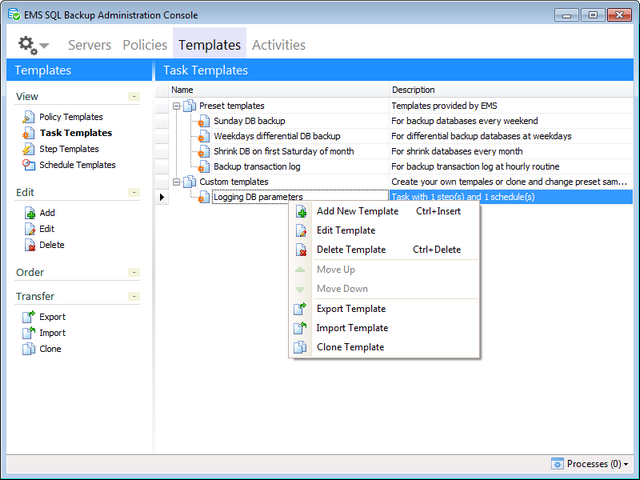Click the Export link in Transfer section
The height and width of the screenshot is (480, 640).
(x=52, y=317)
